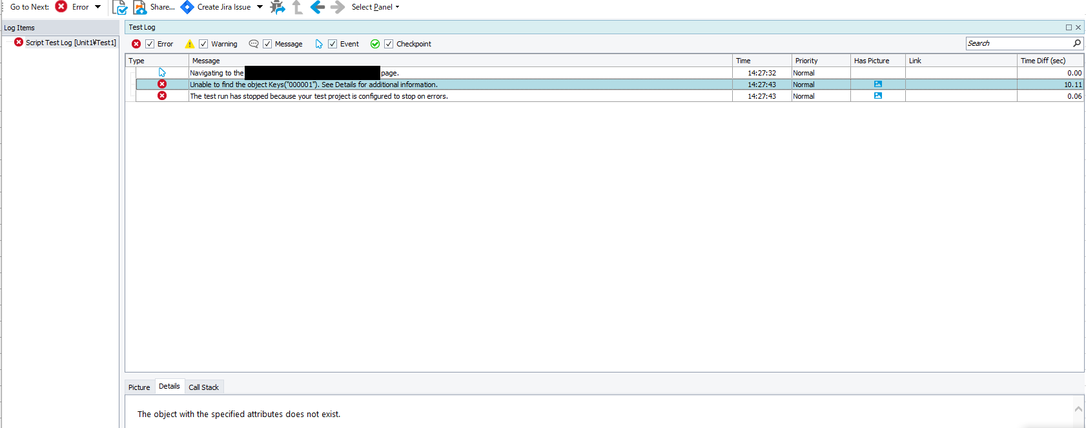Click error icon in 'test run has stopped' row
The width and height of the screenshot is (1086, 428).
[162, 96]
